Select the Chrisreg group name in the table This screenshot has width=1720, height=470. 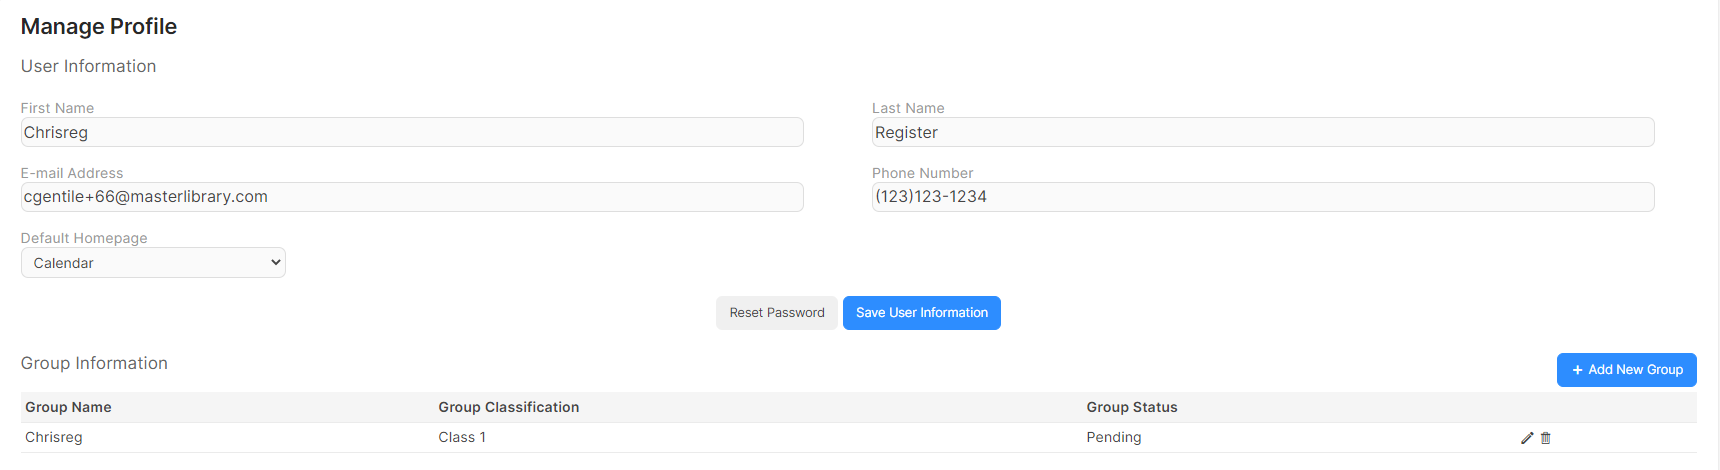pyautogui.click(x=54, y=438)
